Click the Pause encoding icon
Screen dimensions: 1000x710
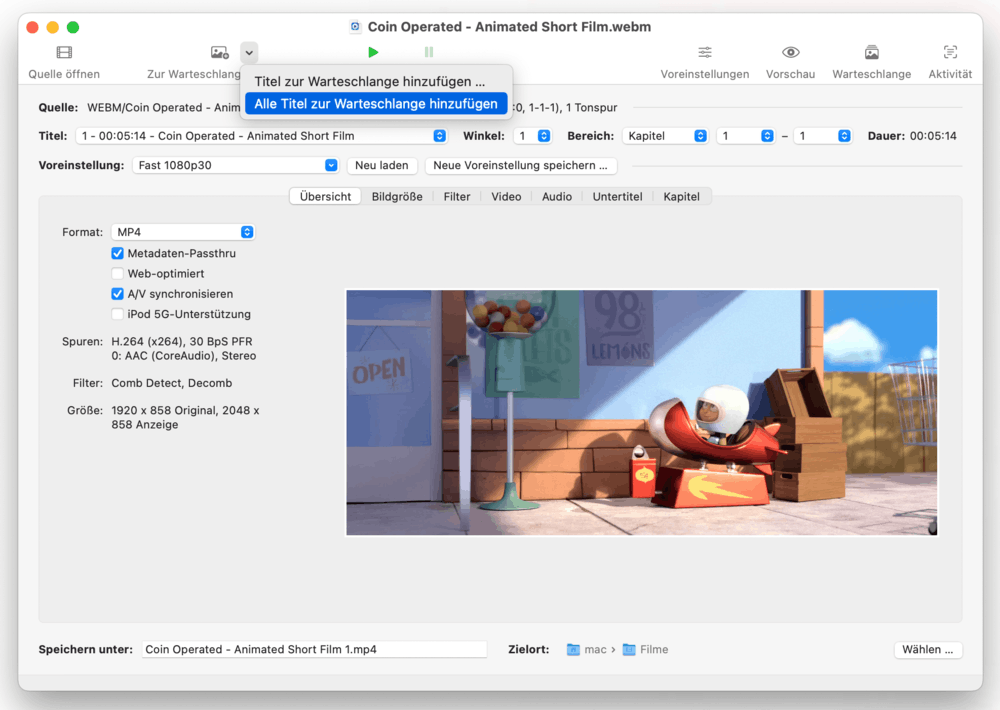(x=429, y=53)
